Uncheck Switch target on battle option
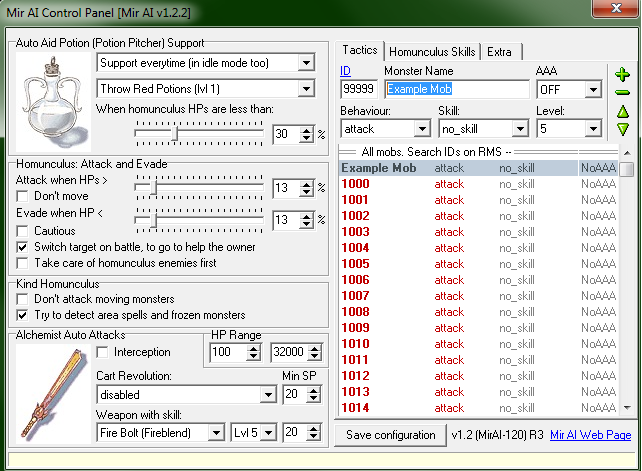642x471 pixels. pos(22,247)
